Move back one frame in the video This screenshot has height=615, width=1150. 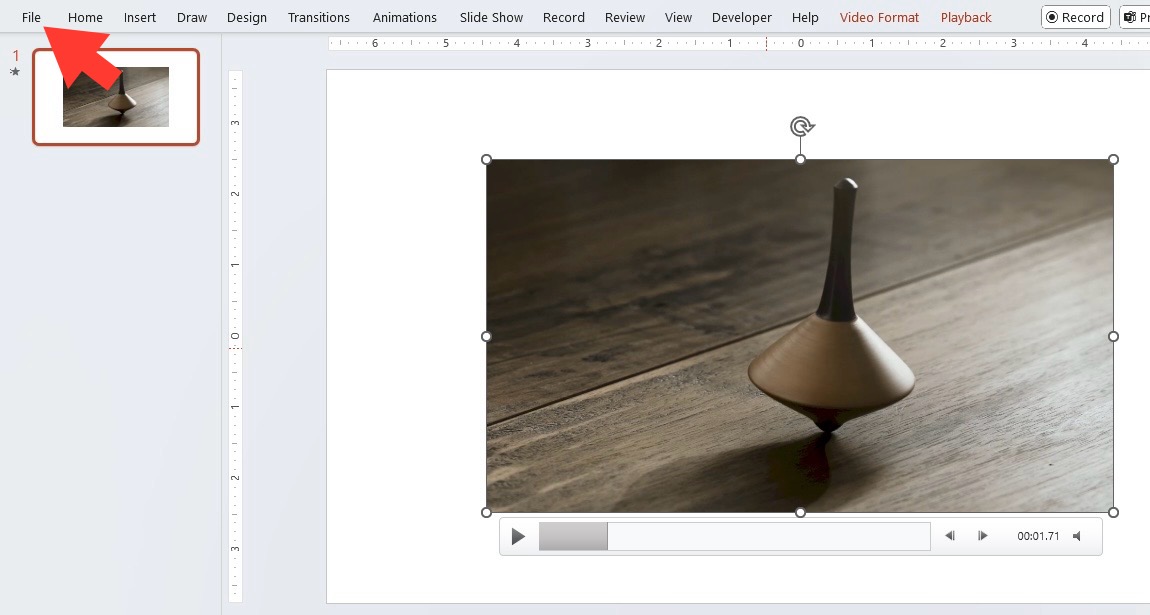[x=950, y=536]
